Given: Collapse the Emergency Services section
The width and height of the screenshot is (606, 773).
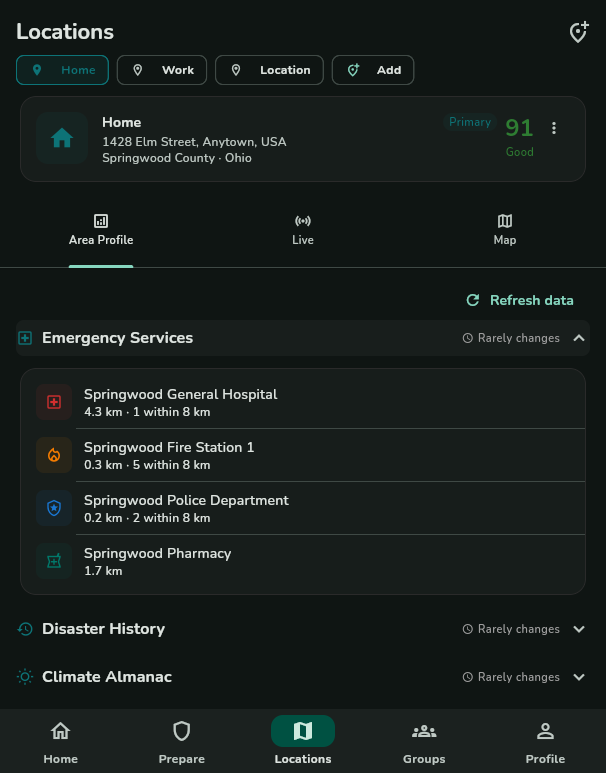Looking at the screenshot, I should coord(579,338).
